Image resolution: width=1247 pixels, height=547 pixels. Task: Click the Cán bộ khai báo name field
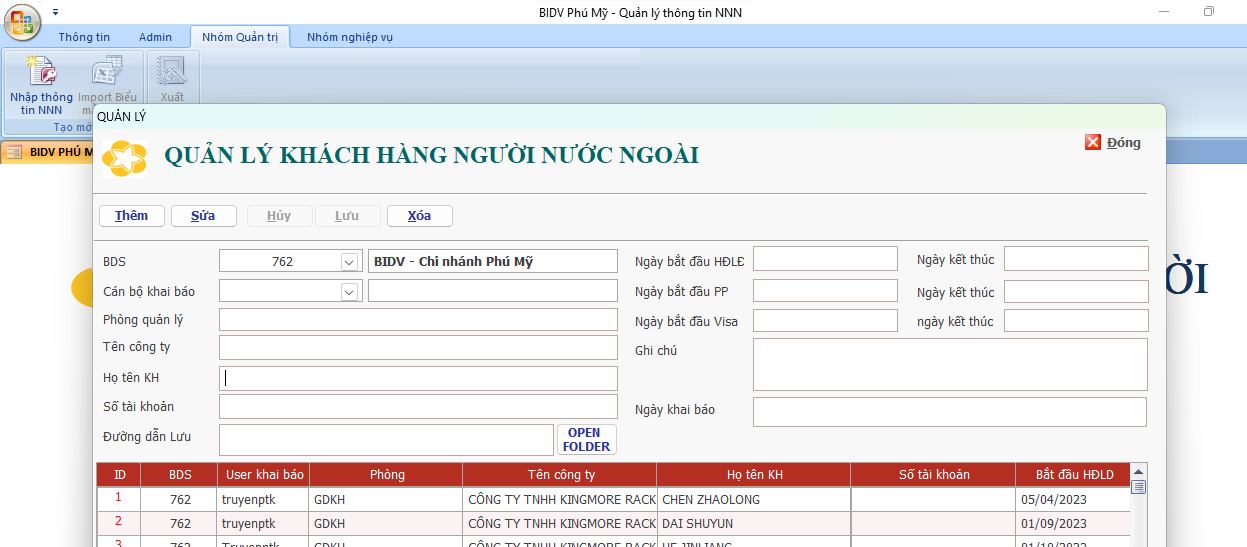[493, 291]
